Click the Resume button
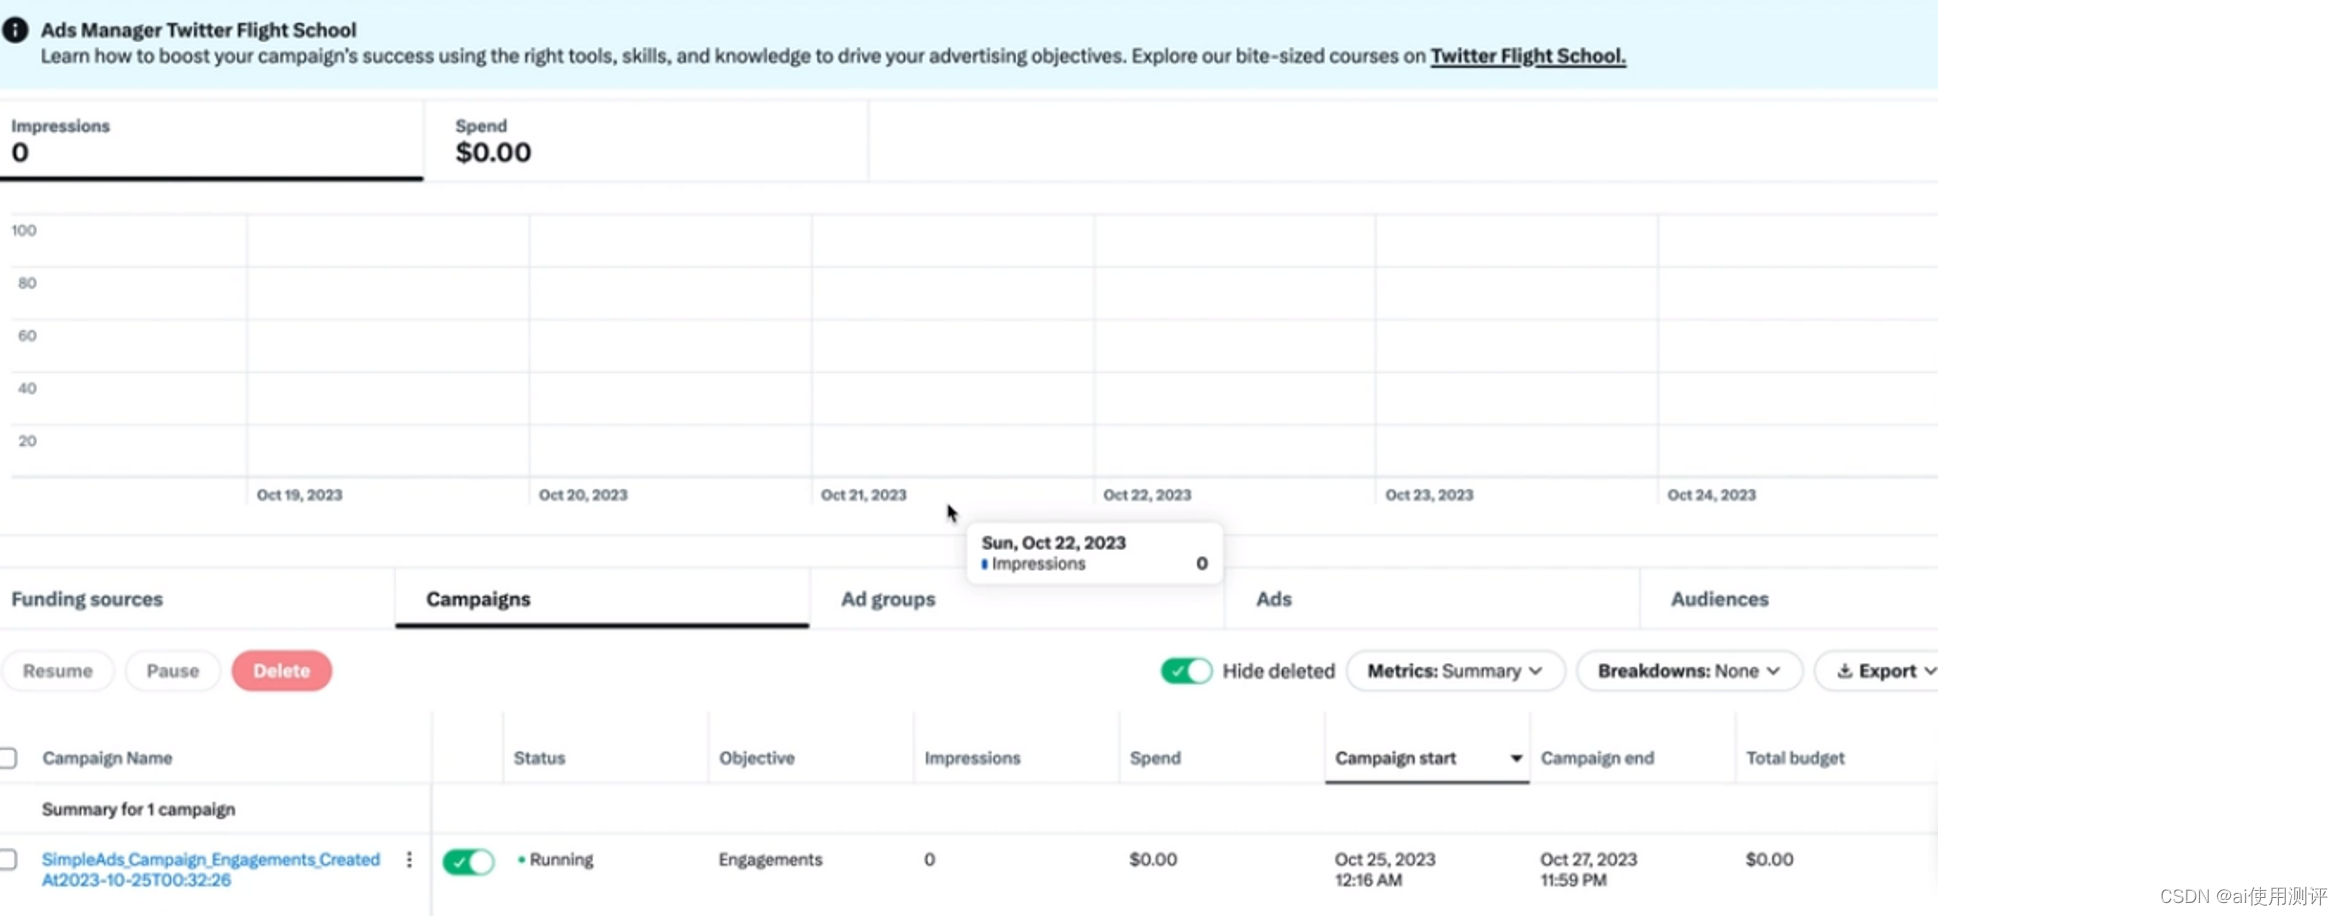The image size is (2343, 916). 58,671
